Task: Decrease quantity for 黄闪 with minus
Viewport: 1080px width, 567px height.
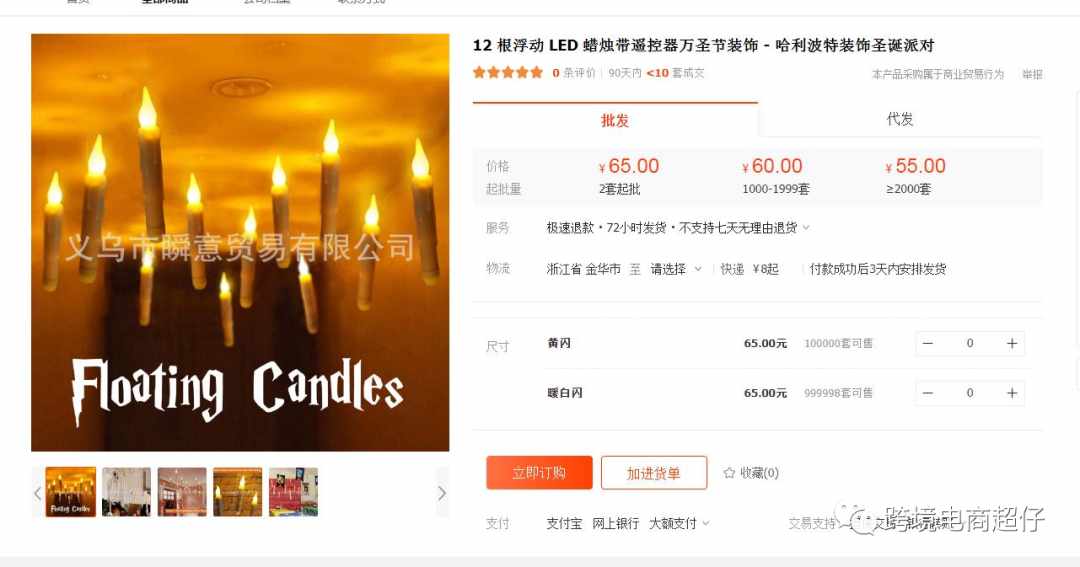Action: pos(928,343)
